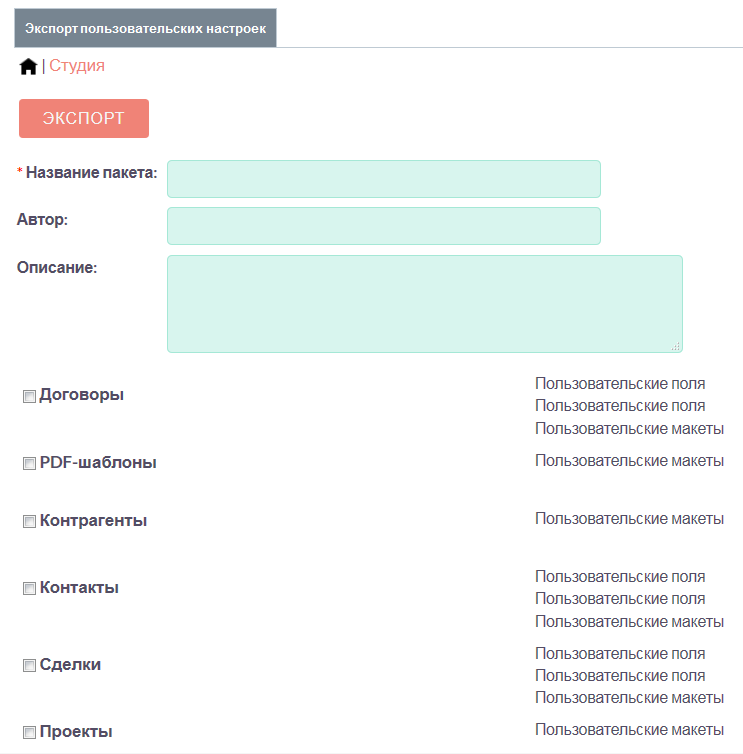Tick the PDF-шаблоны checkbox
Screen dimensions: 743x754
(x=29, y=464)
